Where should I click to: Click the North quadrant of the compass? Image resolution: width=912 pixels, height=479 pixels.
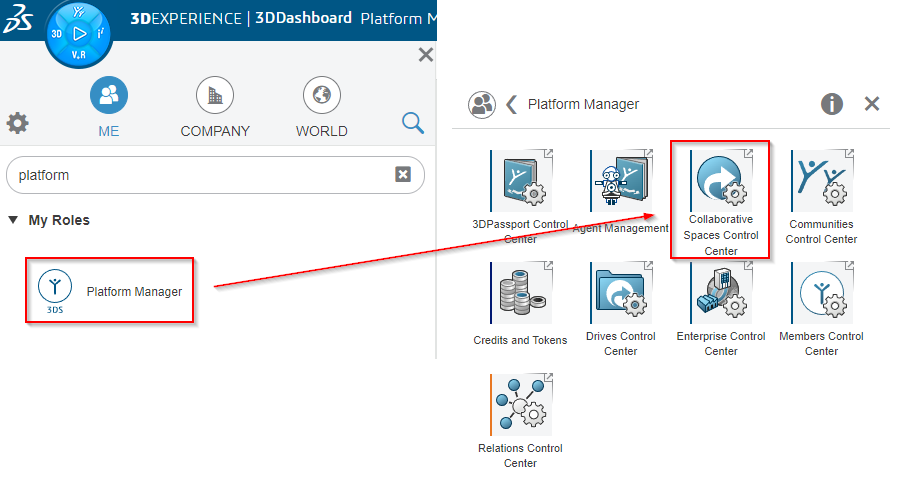[x=79, y=12]
